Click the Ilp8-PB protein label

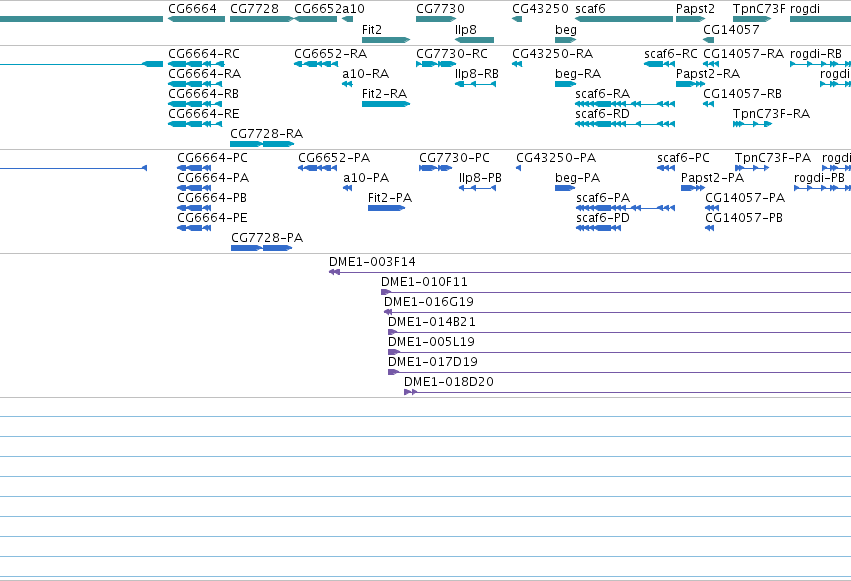point(480,178)
